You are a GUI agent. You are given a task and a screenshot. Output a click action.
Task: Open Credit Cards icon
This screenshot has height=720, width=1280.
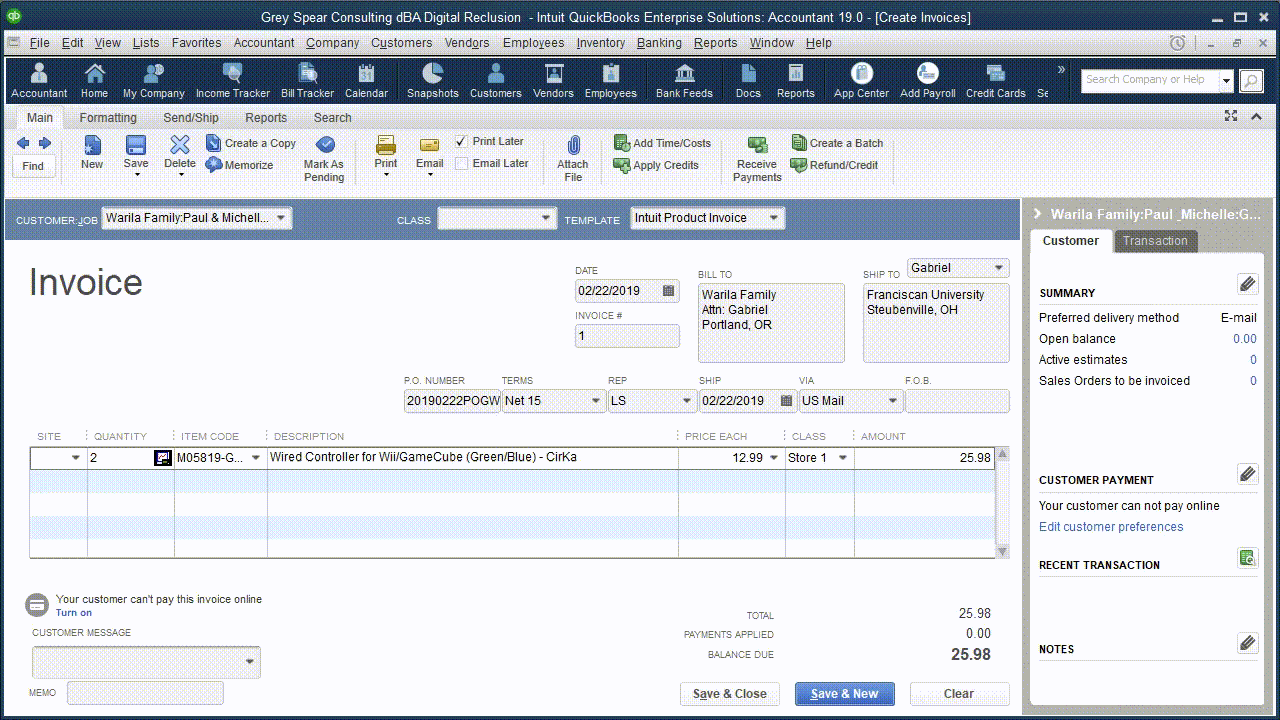point(995,80)
